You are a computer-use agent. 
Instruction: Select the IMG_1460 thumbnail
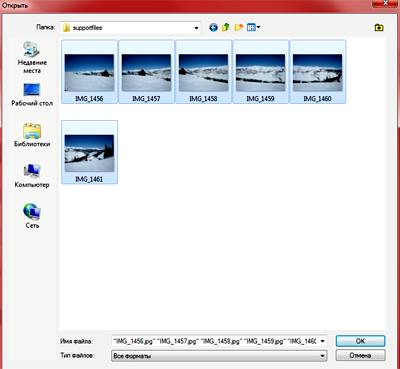(x=317, y=72)
